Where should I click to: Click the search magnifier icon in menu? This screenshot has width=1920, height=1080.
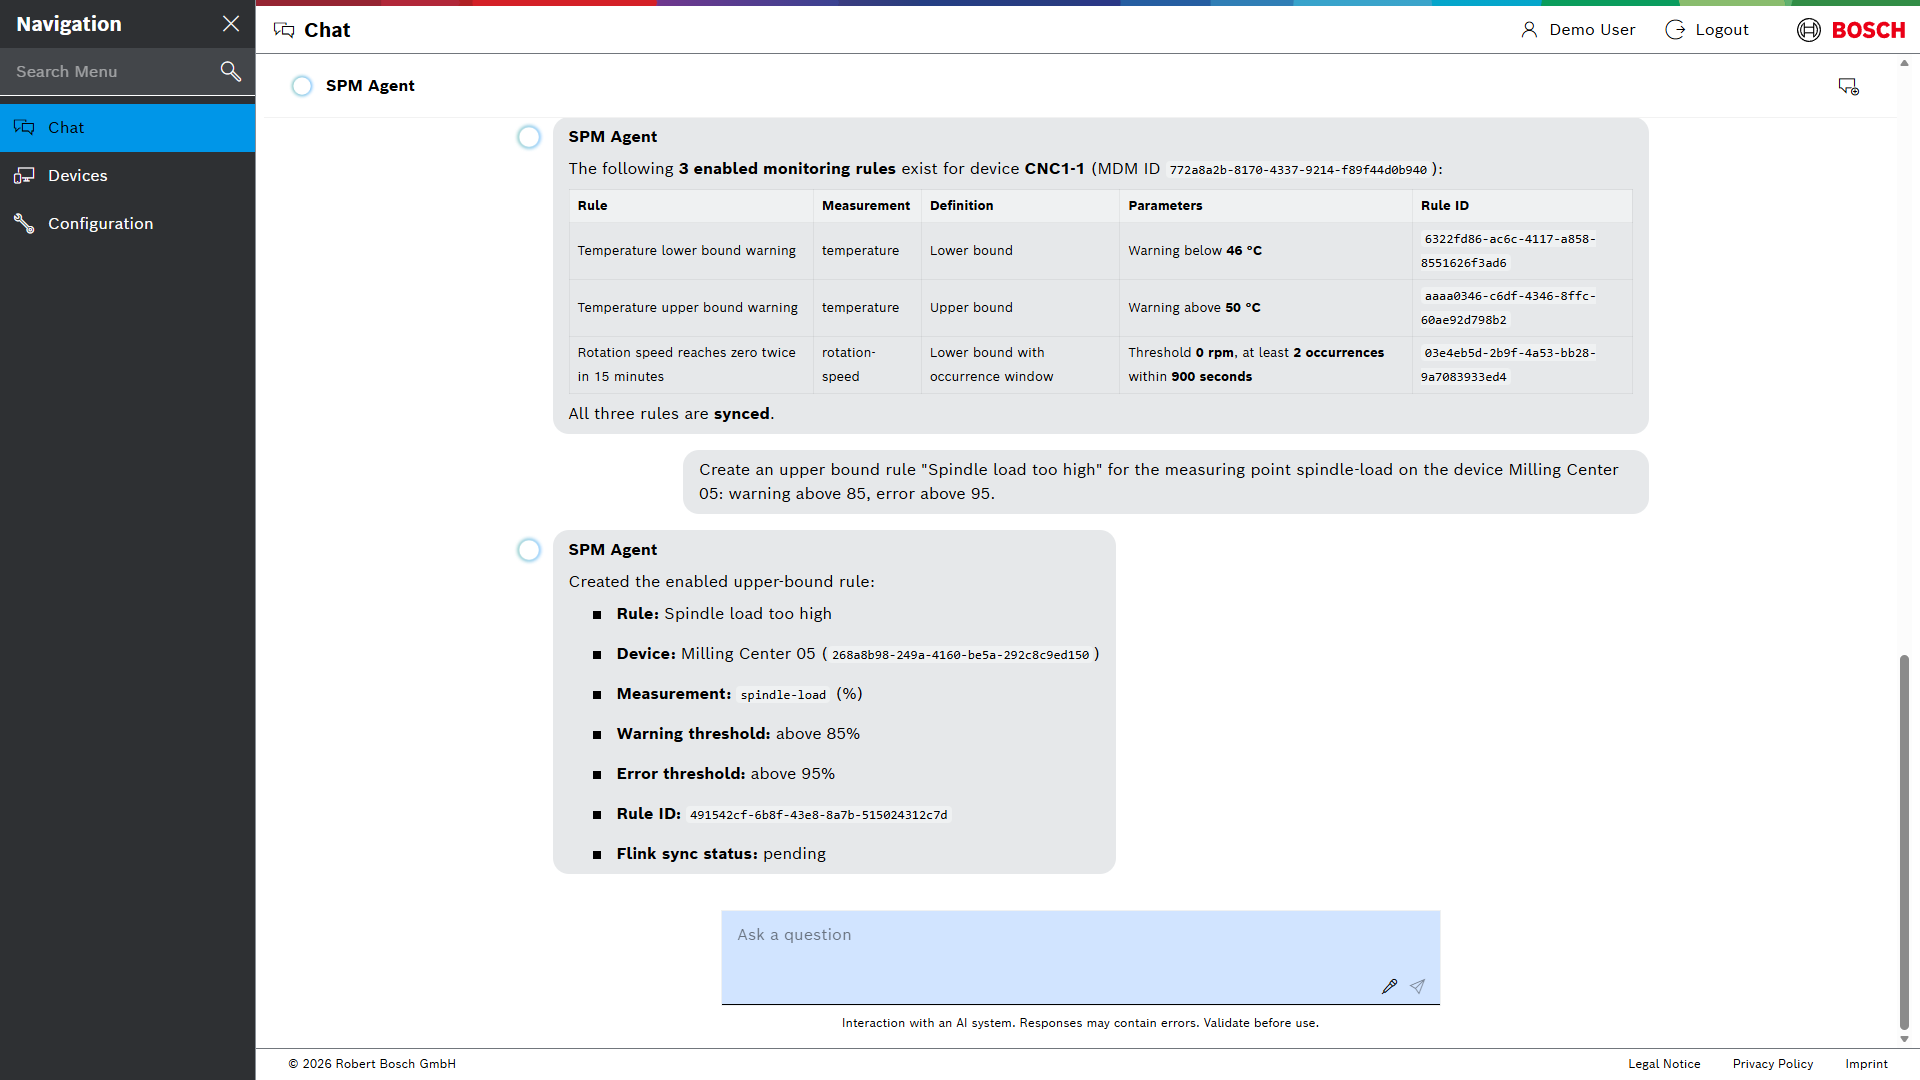231,71
